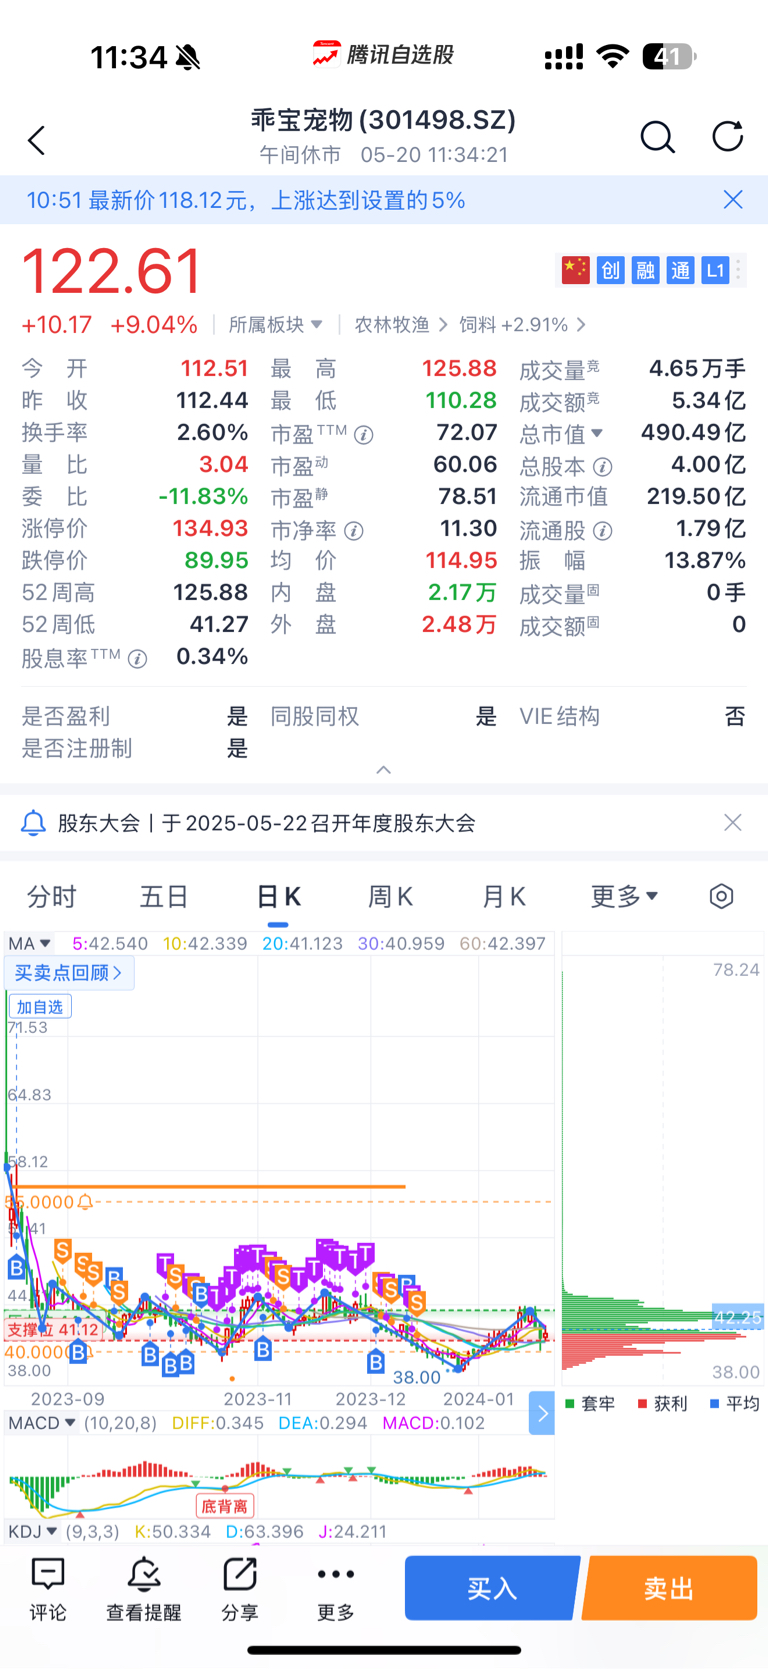The image size is (768, 1669).
Task: Tap the 通 connect tag icon
Action: click(x=680, y=270)
